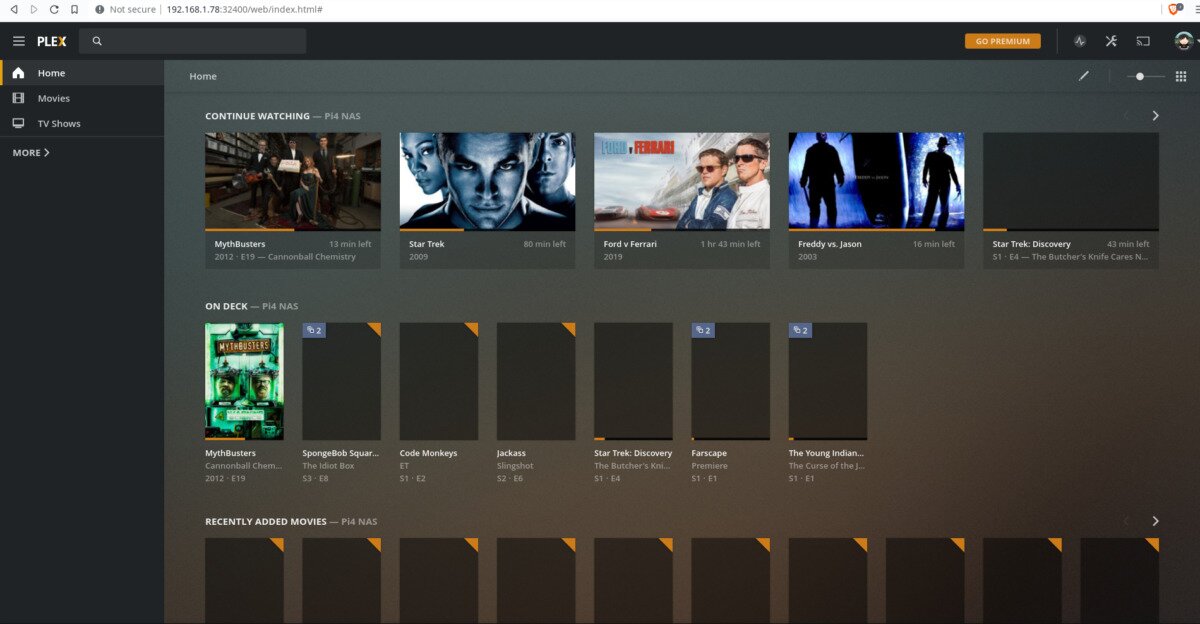Select Movies in the sidebar
The width and height of the screenshot is (1200, 624).
click(x=54, y=98)
